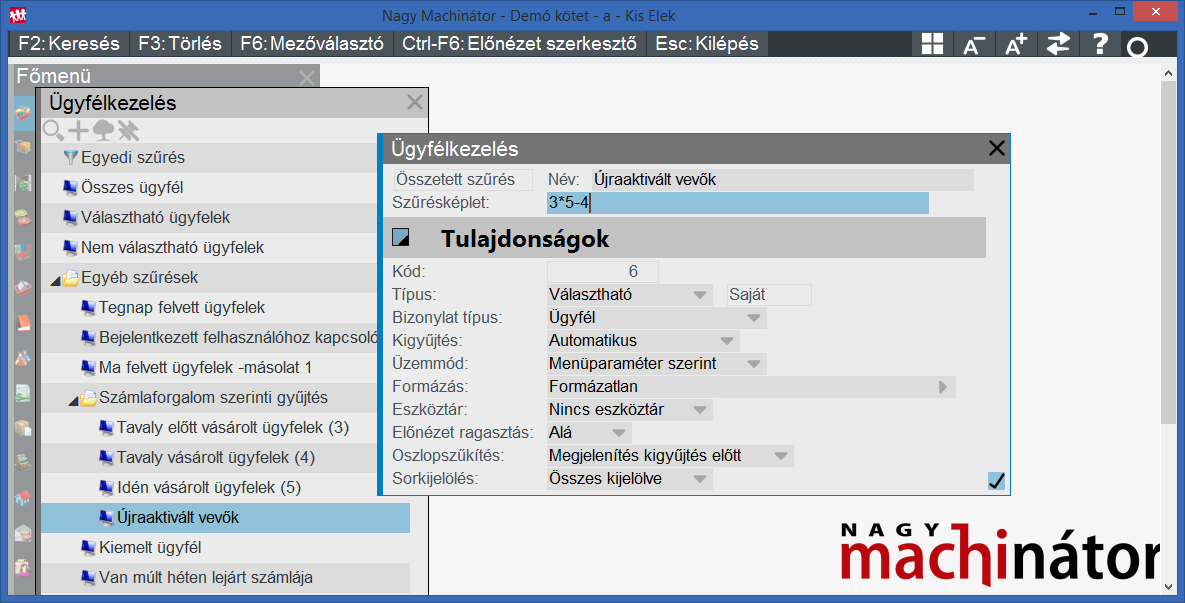1185x603 pixels.
Task: Open the tree view icon in the filter toolbar
Action: (x=103, y=130)
